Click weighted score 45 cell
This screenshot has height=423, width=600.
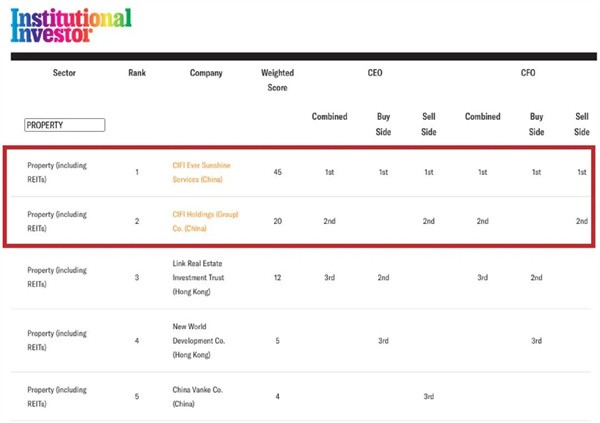tap(277, 172)
